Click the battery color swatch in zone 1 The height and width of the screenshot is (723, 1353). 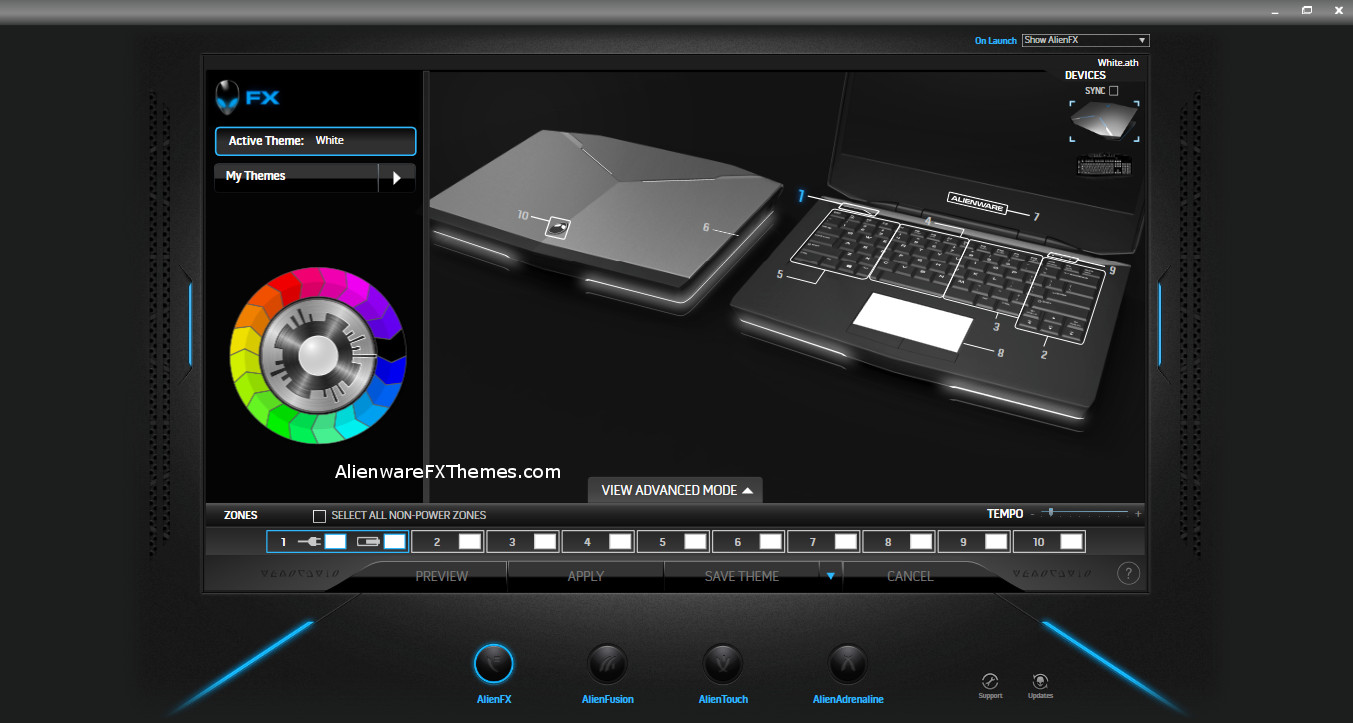[395, 541]
